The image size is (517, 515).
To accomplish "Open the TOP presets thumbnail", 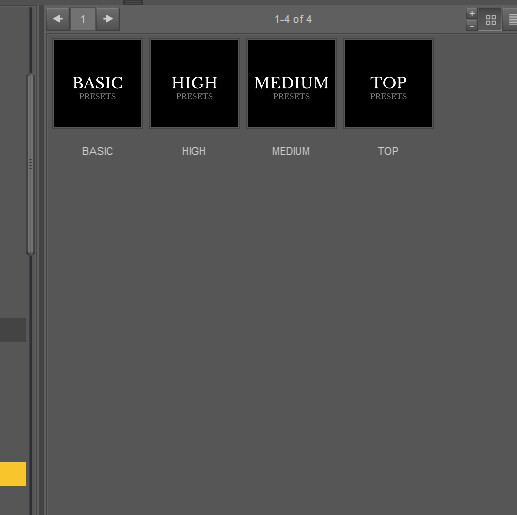I will (388, 83).
